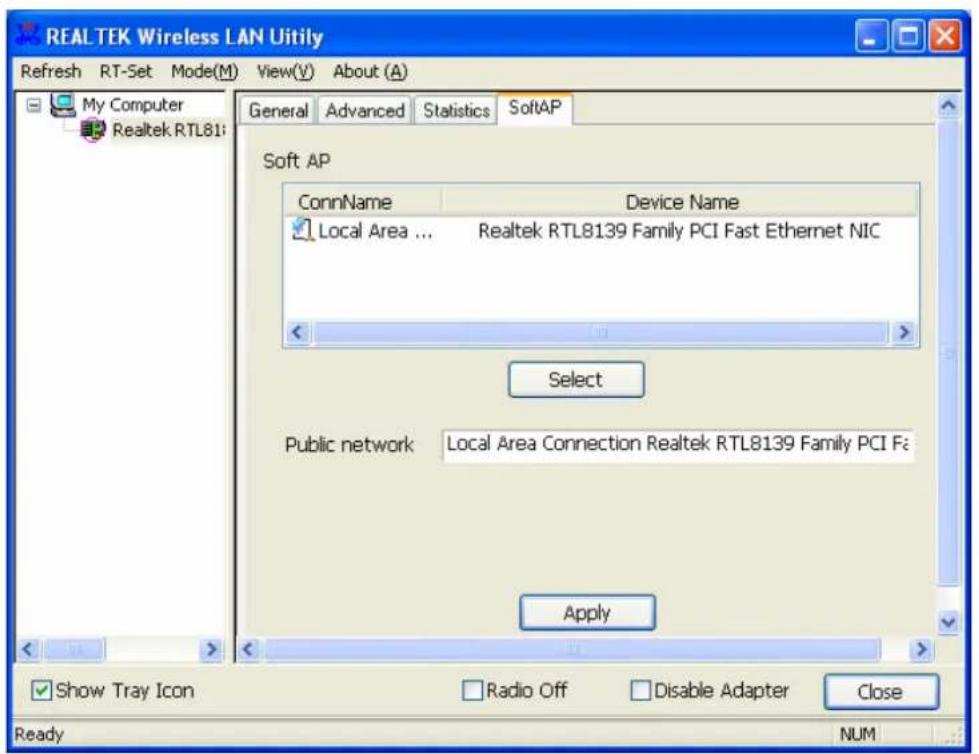Select the Realtek RTL8139 Family device row text
The image size is (979, 754).
679,231
